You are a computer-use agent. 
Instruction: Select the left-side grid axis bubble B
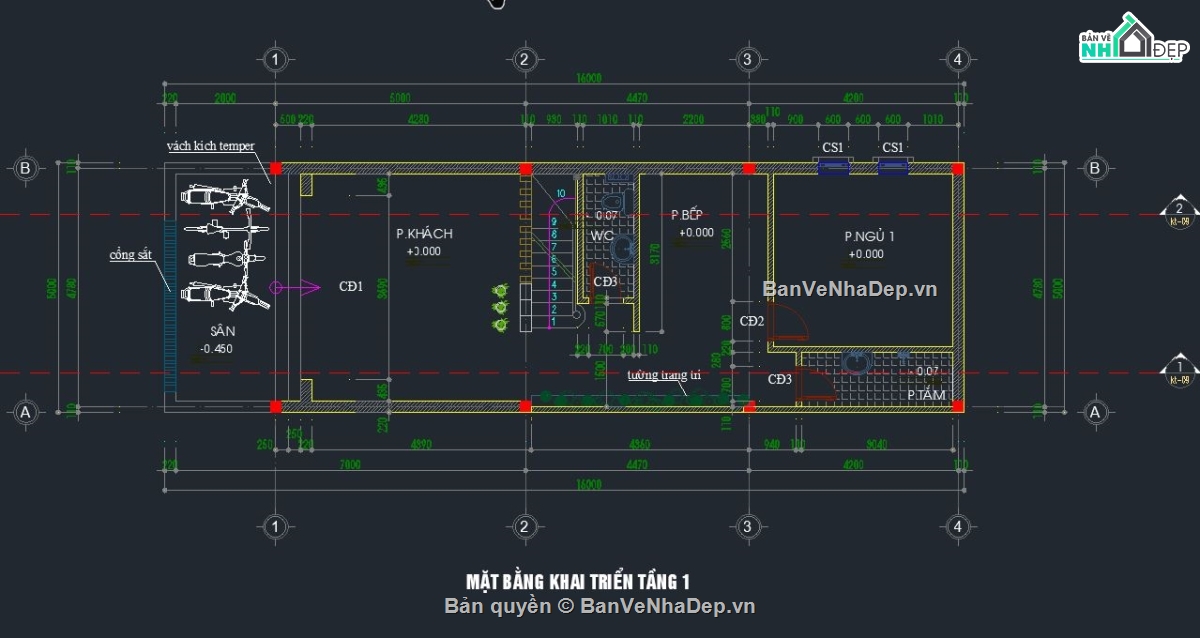coord(25,168)
